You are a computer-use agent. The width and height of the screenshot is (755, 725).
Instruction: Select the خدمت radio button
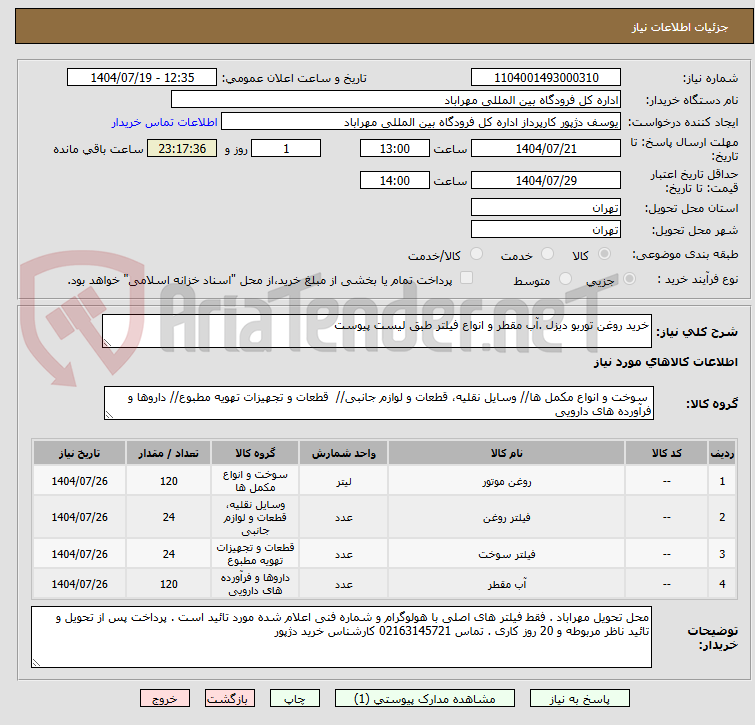547,254
